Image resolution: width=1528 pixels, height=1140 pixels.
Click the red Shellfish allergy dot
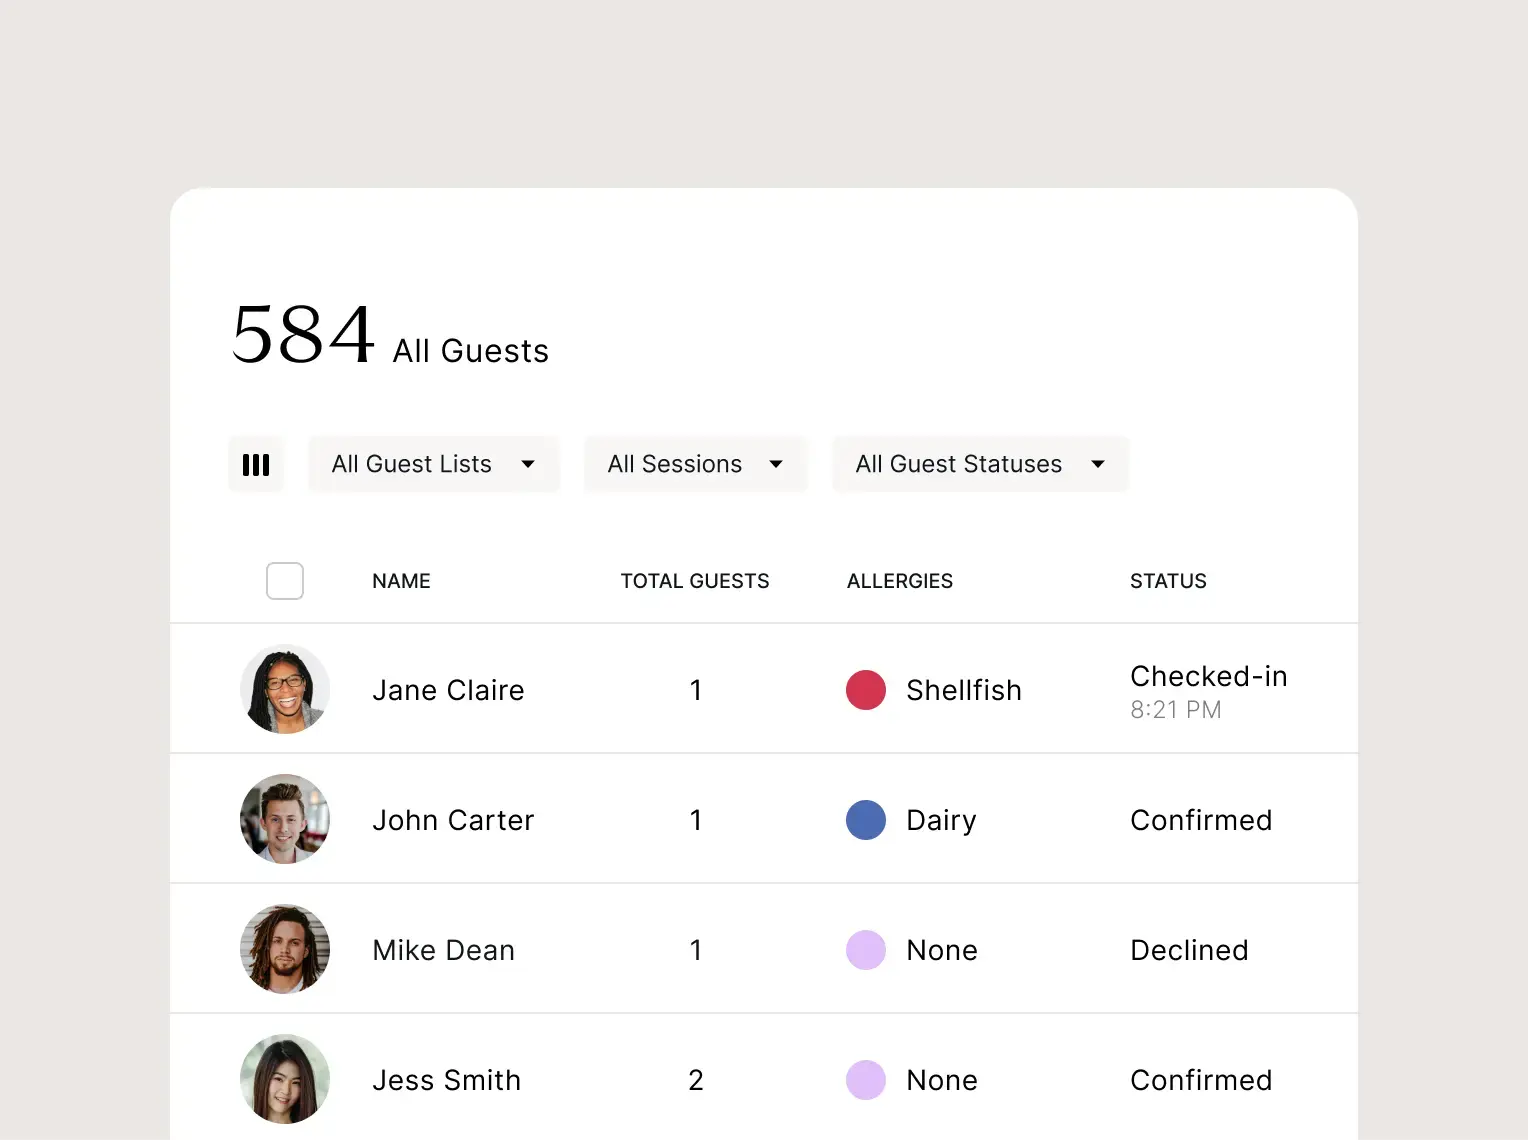(x=866, y=690)
